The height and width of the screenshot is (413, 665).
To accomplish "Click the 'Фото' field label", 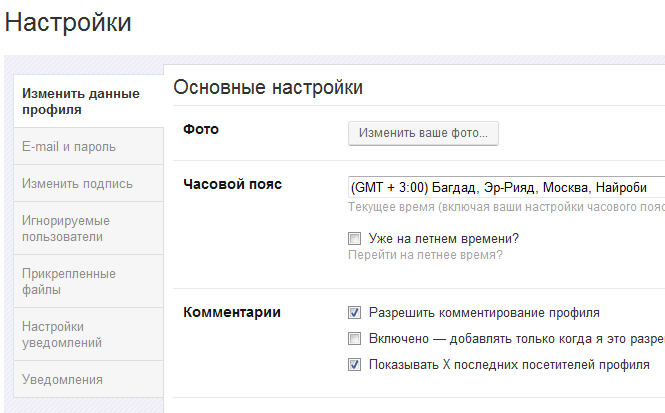I will click(x=201, y=129).
